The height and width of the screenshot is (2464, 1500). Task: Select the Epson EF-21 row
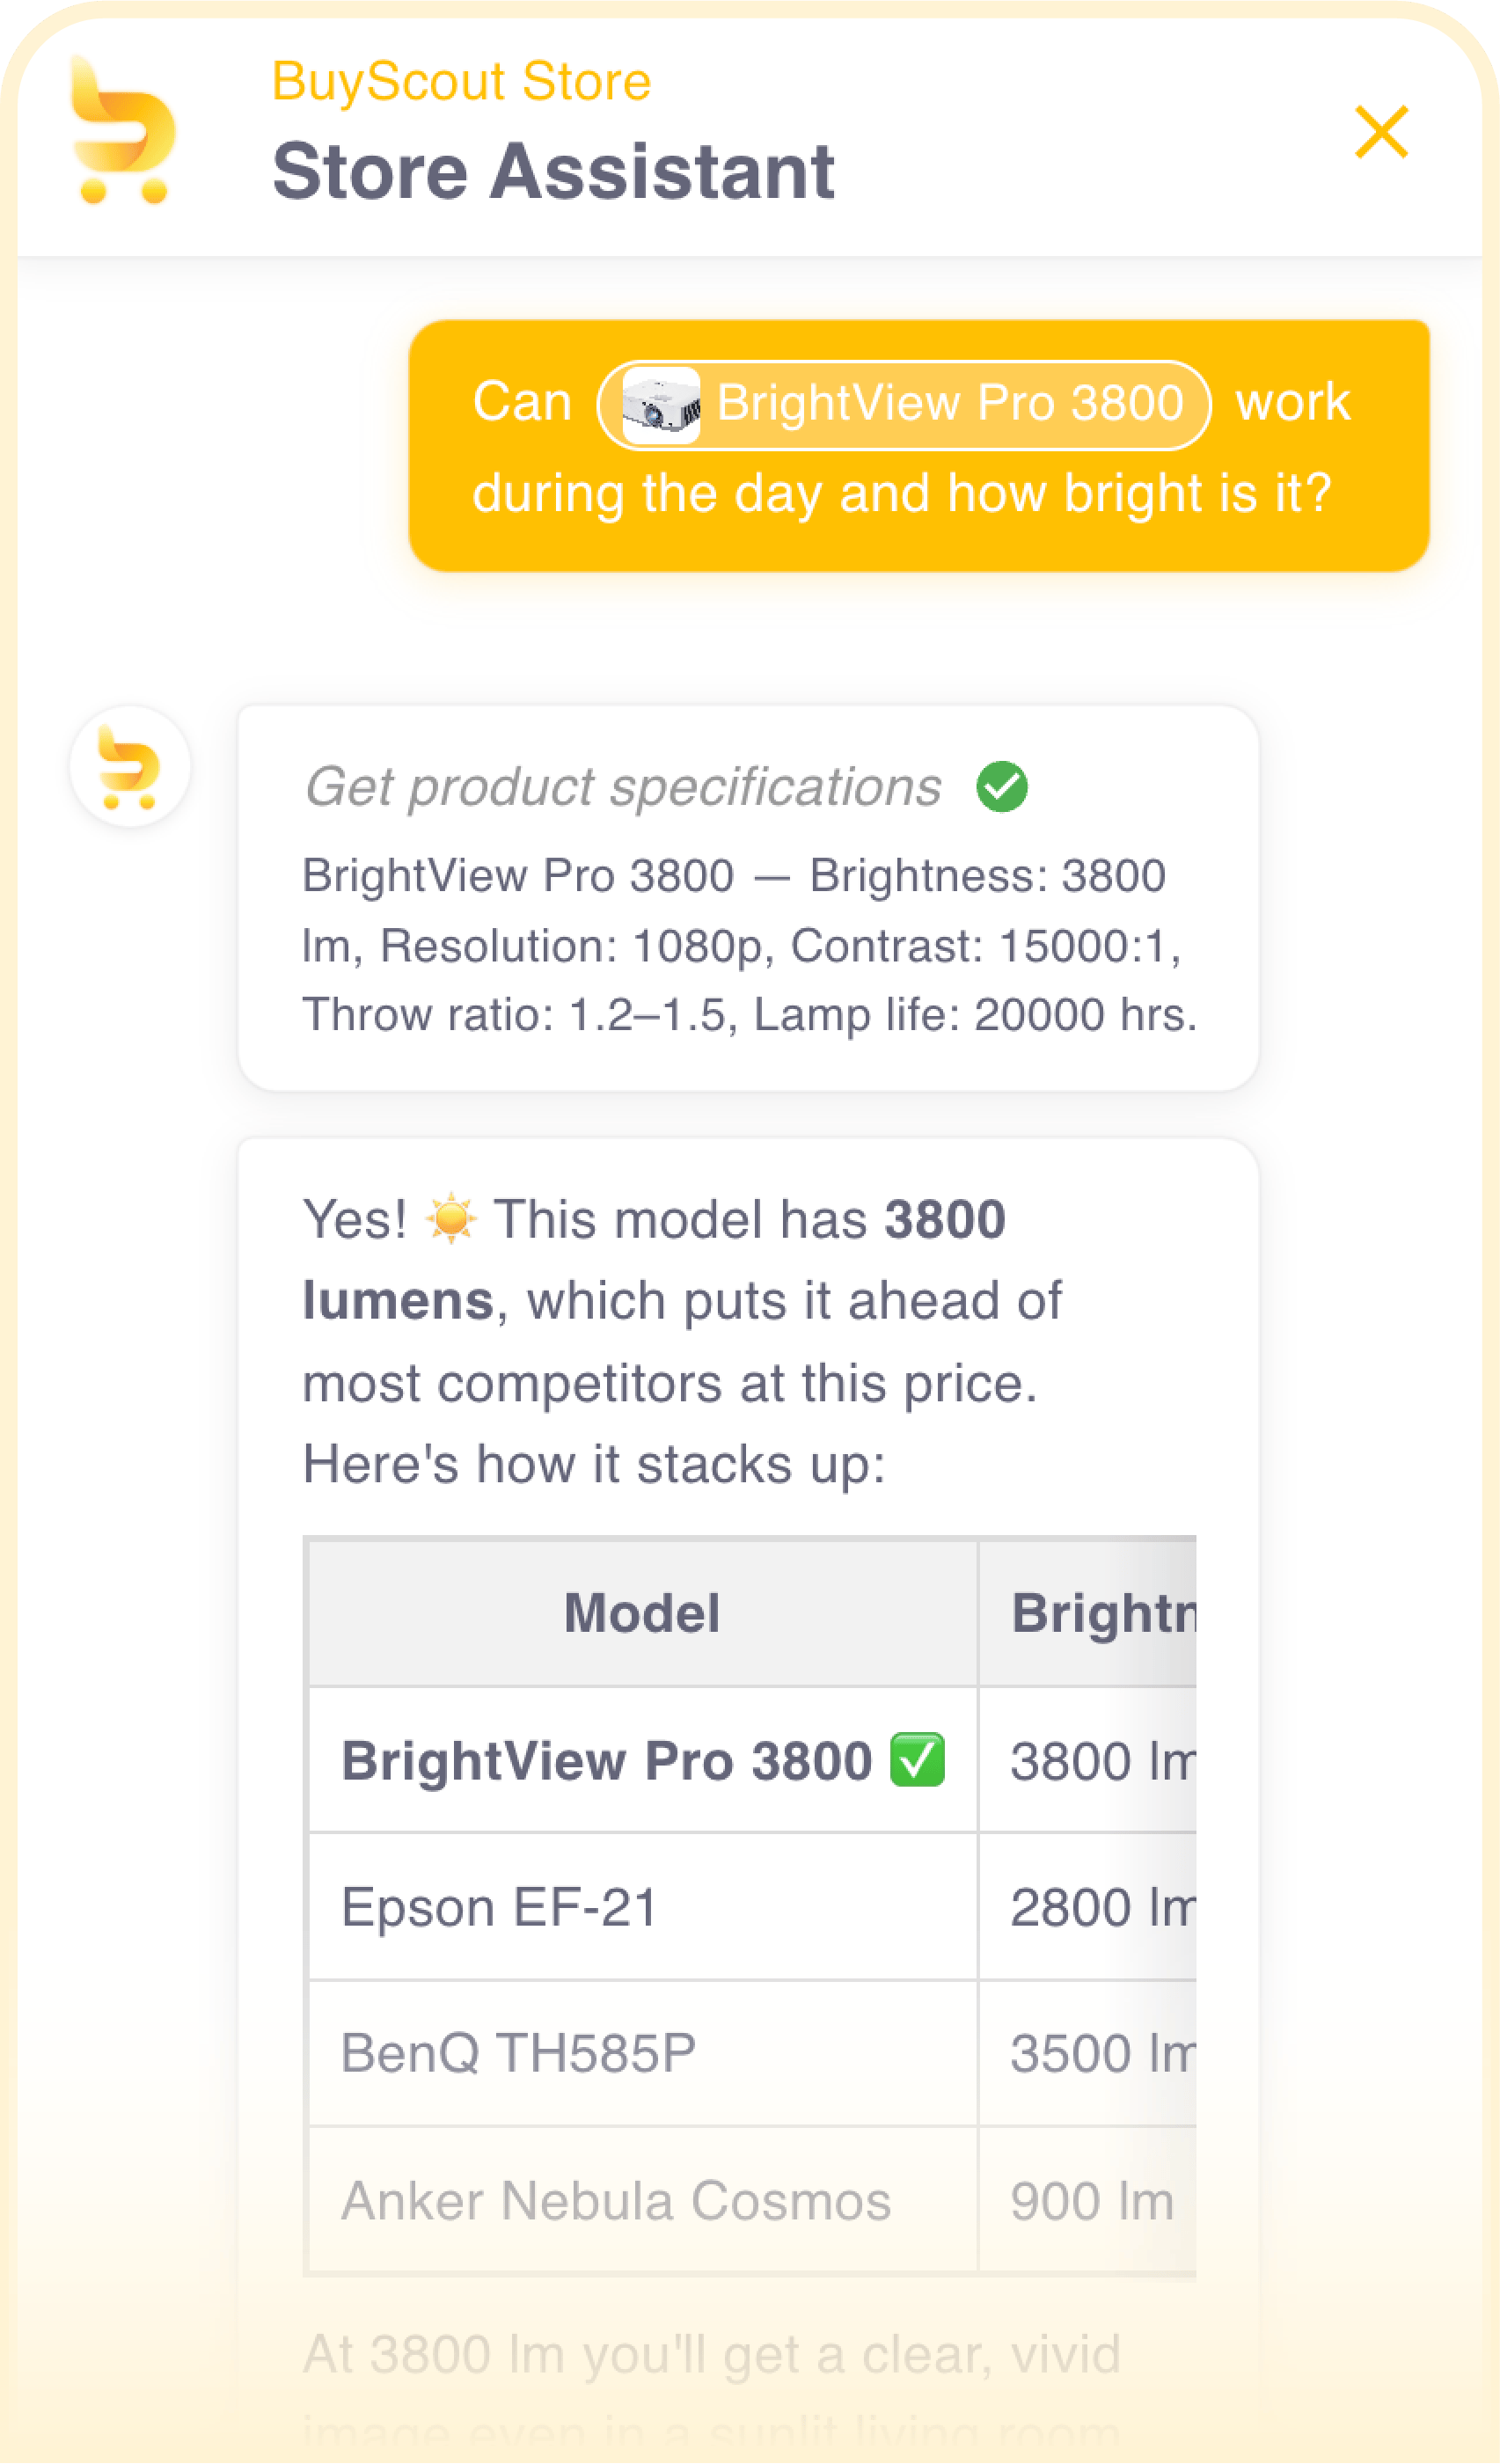point(751,1907)
